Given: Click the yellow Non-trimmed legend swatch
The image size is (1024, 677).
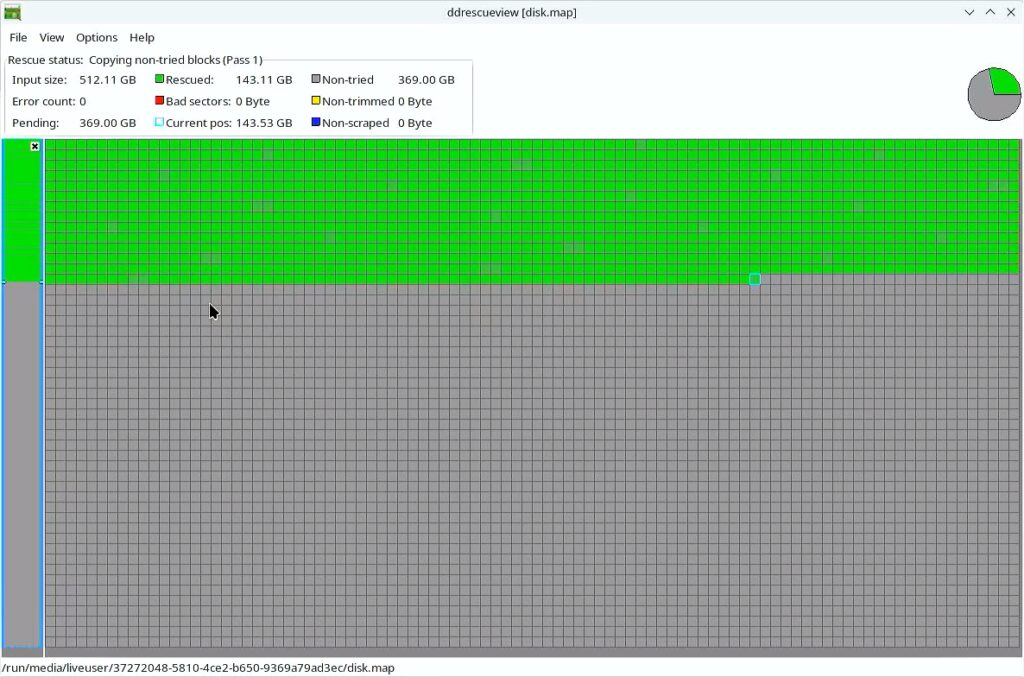Looking at the screenshot, I should pyautogui.click(x=316, y=101).
